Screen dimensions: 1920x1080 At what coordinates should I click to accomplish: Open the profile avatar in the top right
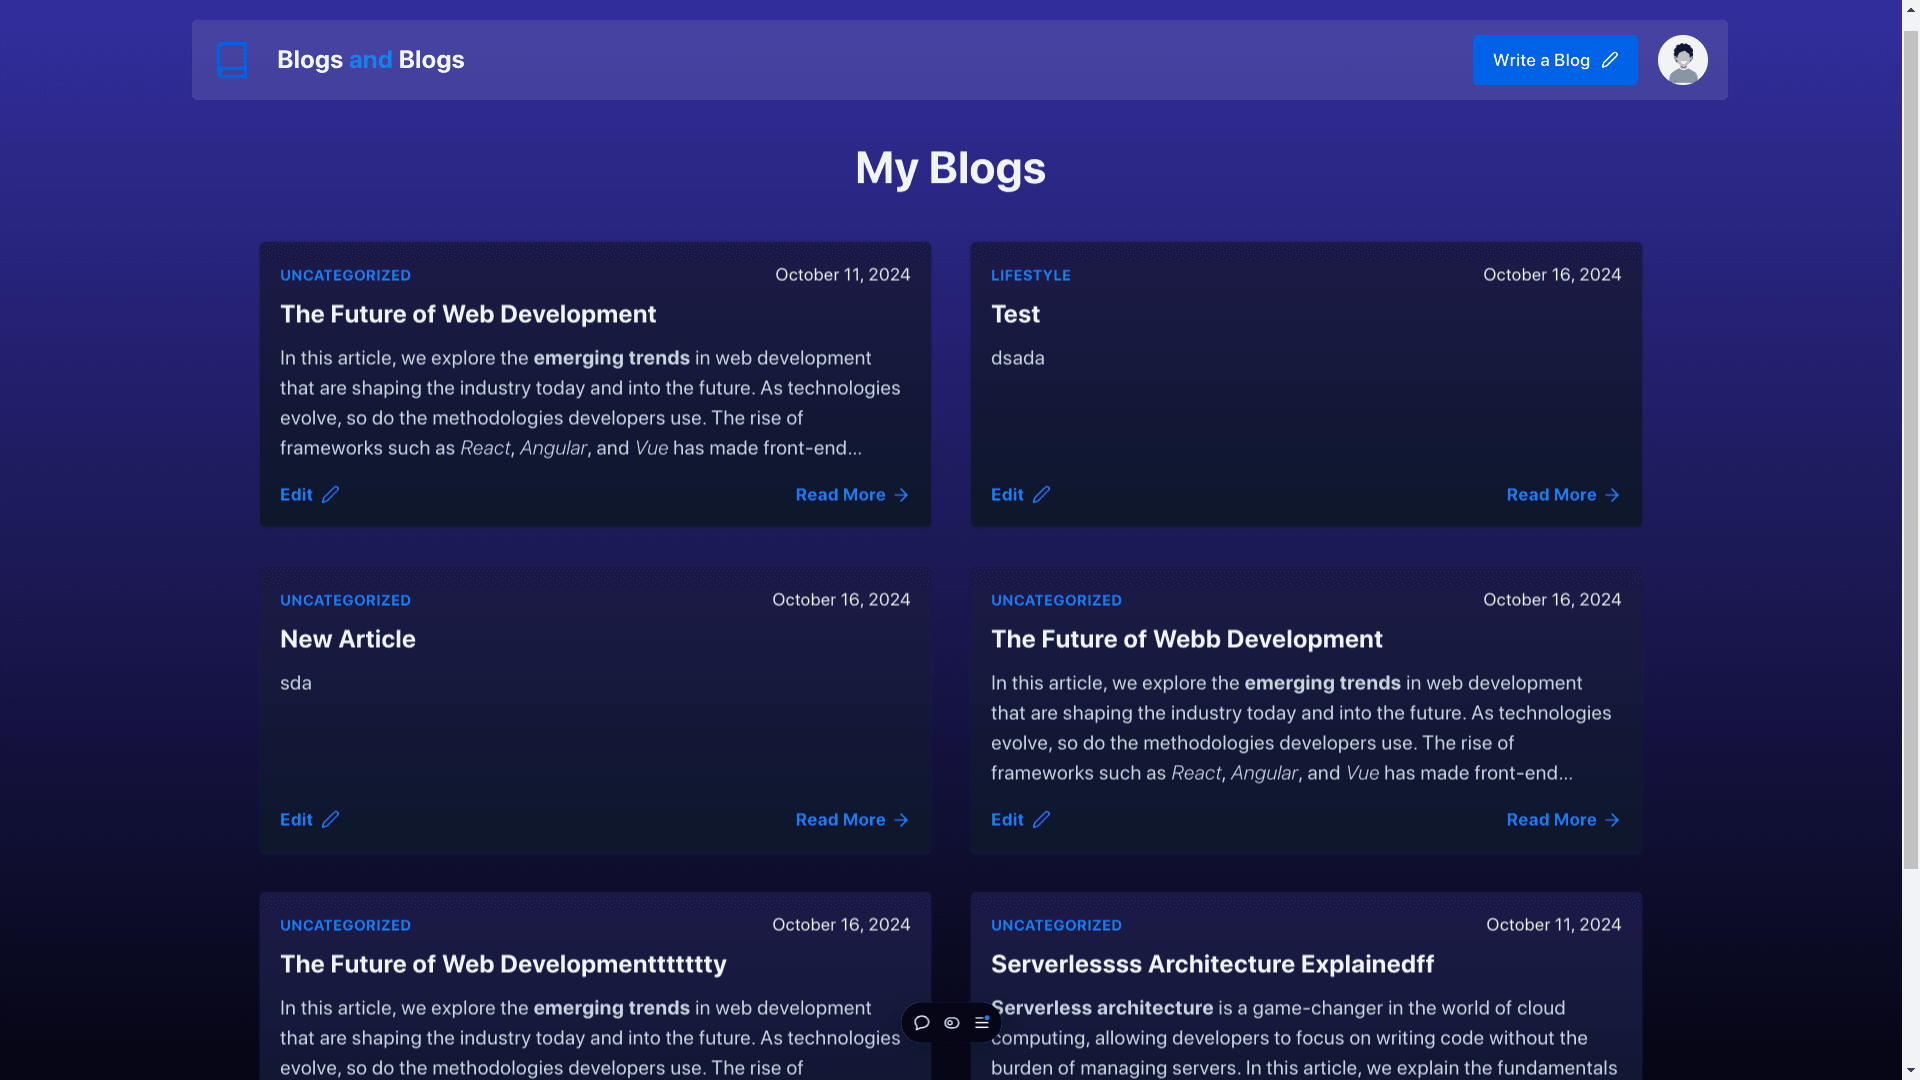[x=1683, y=60]
